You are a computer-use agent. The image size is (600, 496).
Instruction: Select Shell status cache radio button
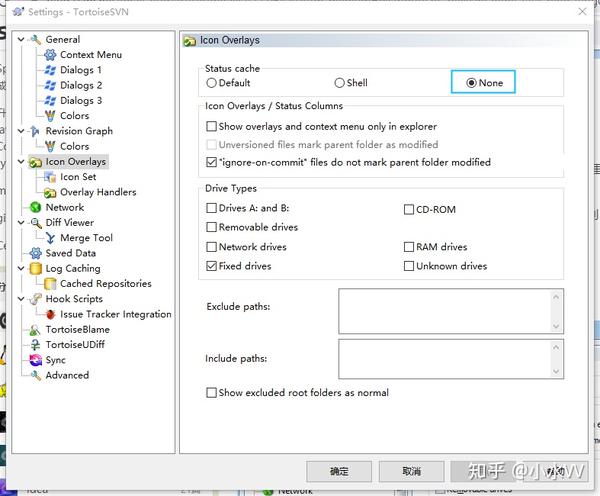coord(339,83)
